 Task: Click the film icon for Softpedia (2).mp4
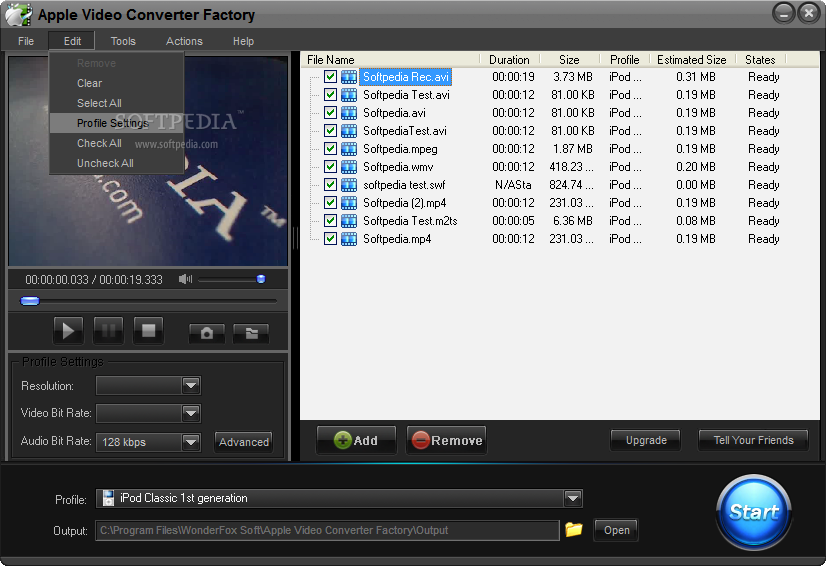tap(349, 203)
